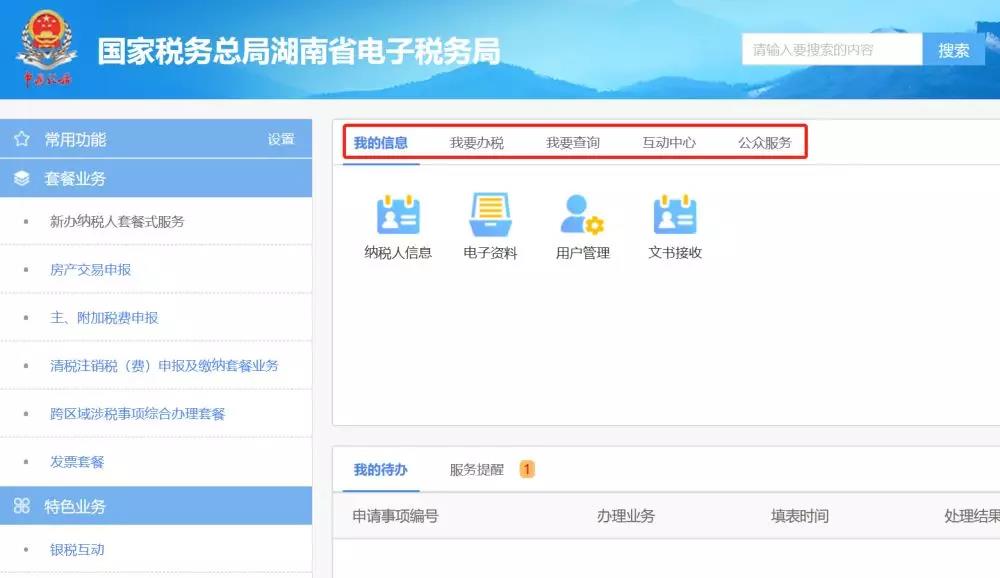The image size is (1000, 578).
Task: Click the tax bureau emblem logo
Action: (x=45, y=48)
